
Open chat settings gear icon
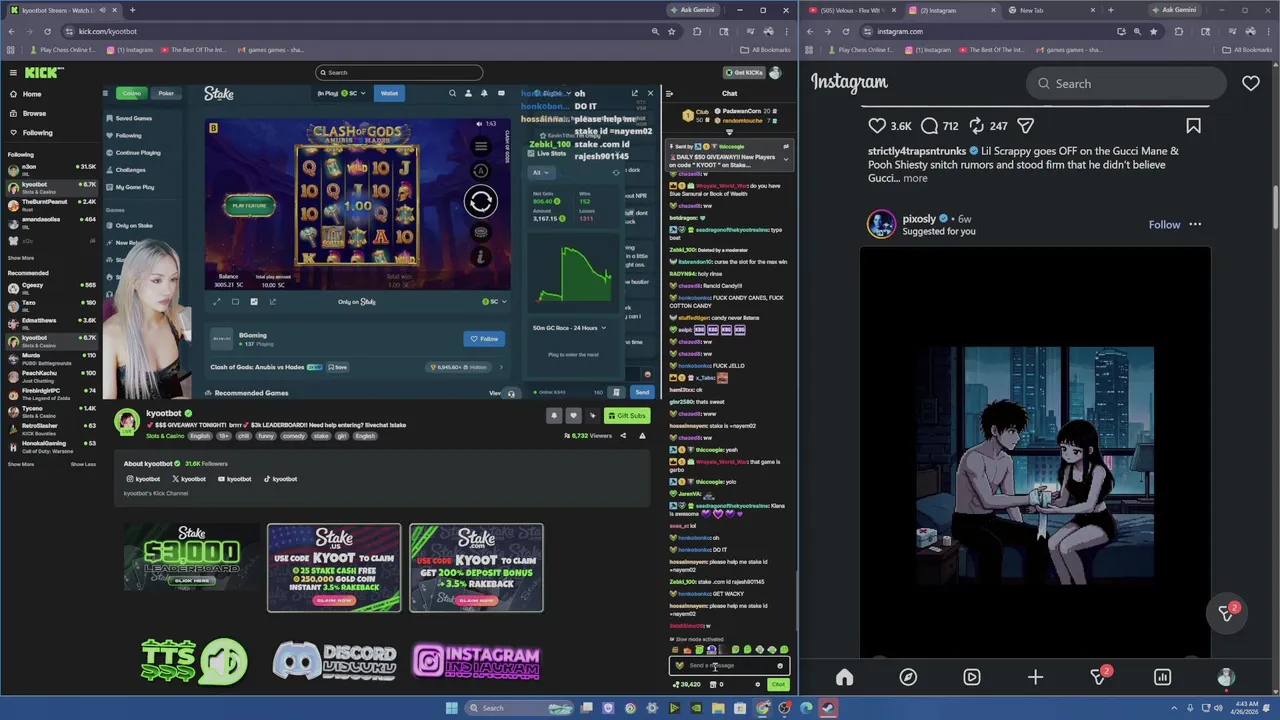pos(757,685)
